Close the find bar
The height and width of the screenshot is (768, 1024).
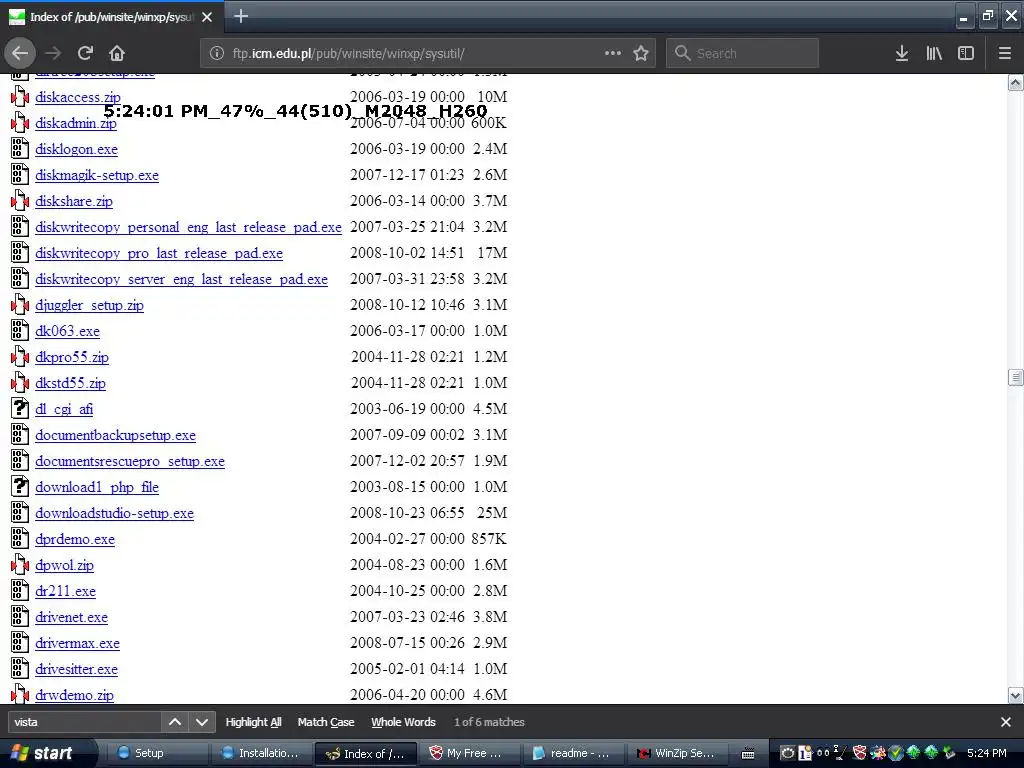(1006, 722)
